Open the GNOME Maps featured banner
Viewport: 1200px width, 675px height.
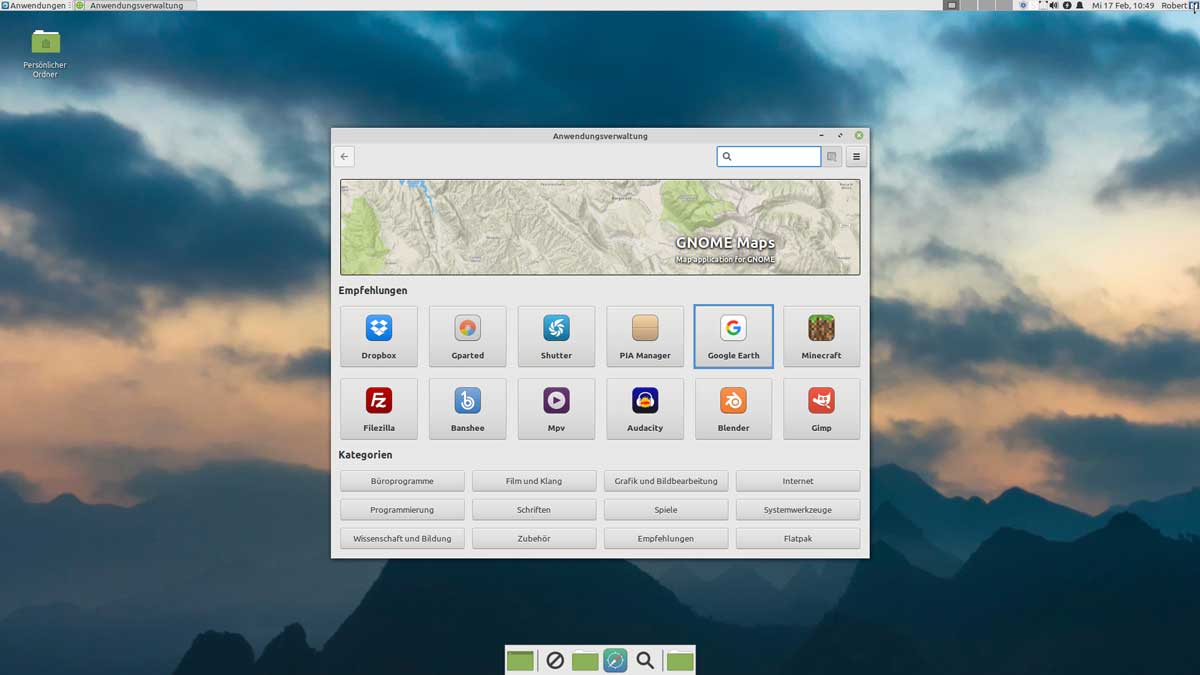coord(600,227)
